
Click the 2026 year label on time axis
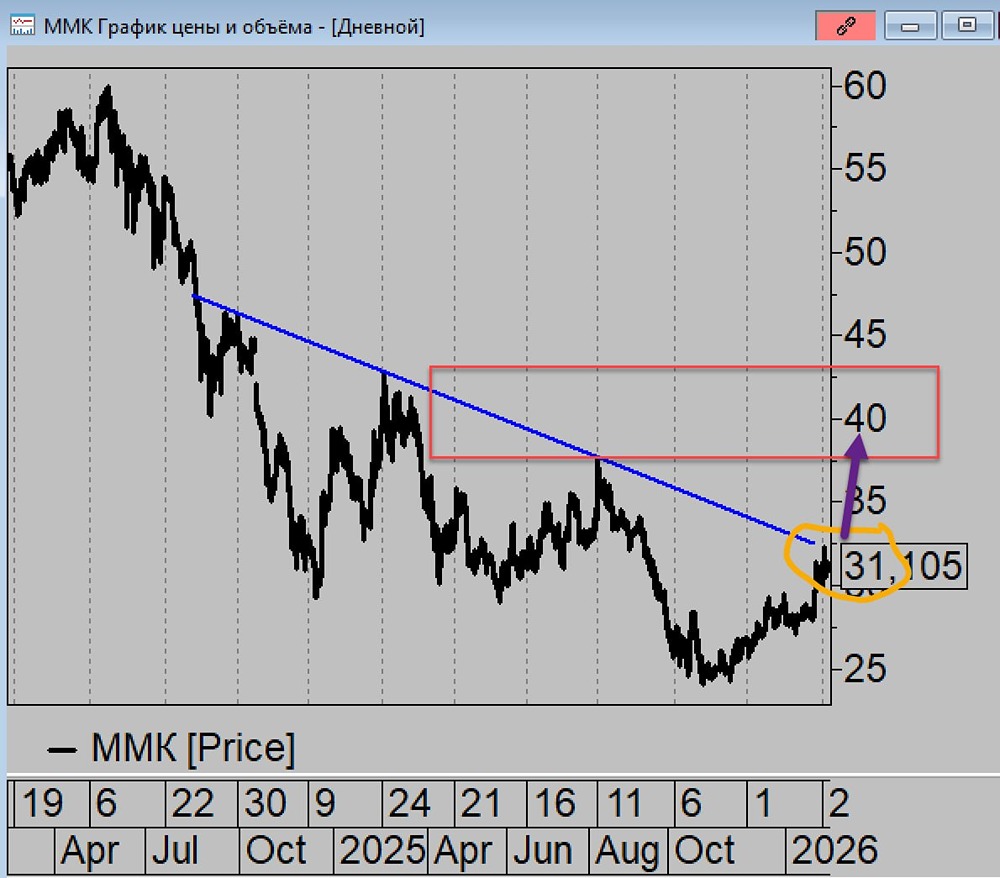[x=834, y=850]
